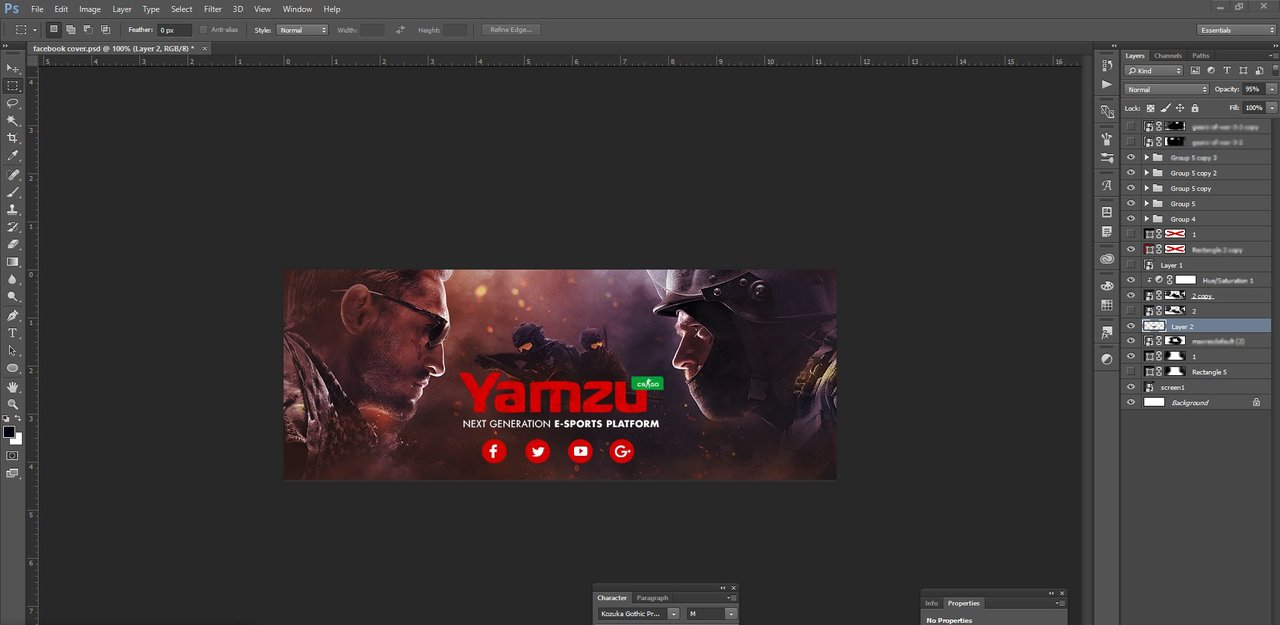Click the Lock All padlock icon

tap(1195, 108)
